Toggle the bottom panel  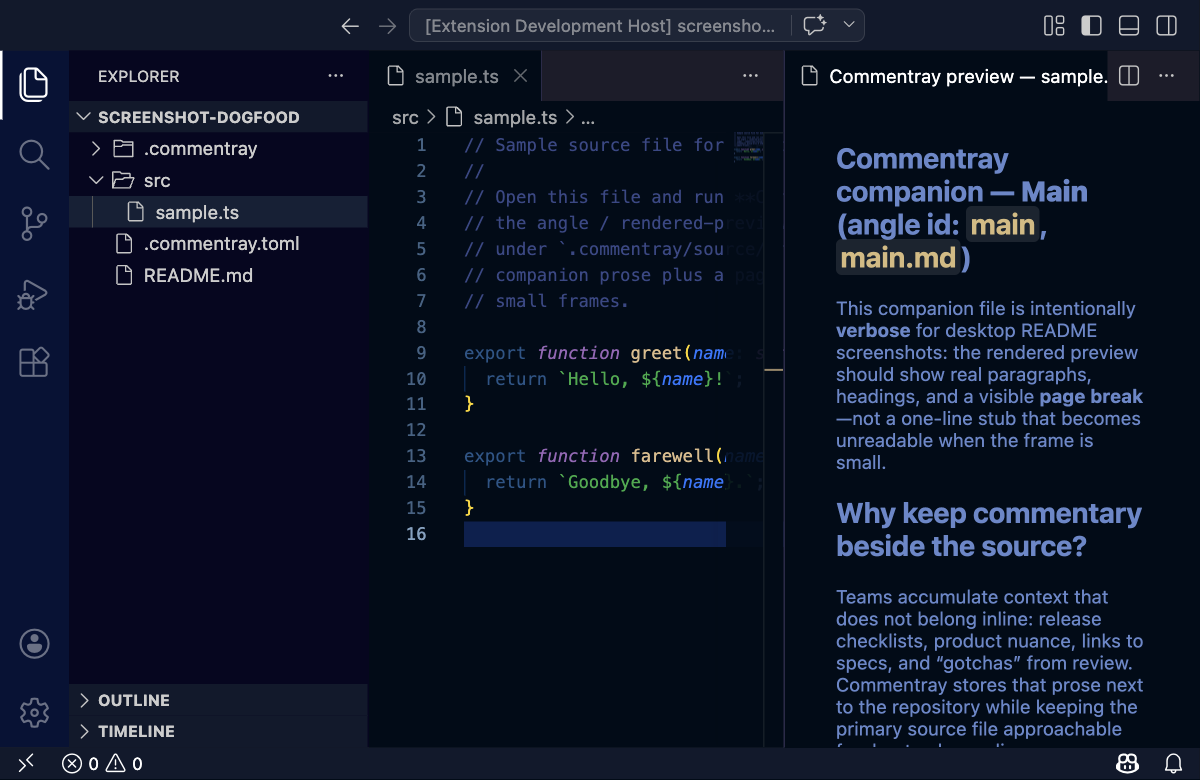coord(1128,25)
